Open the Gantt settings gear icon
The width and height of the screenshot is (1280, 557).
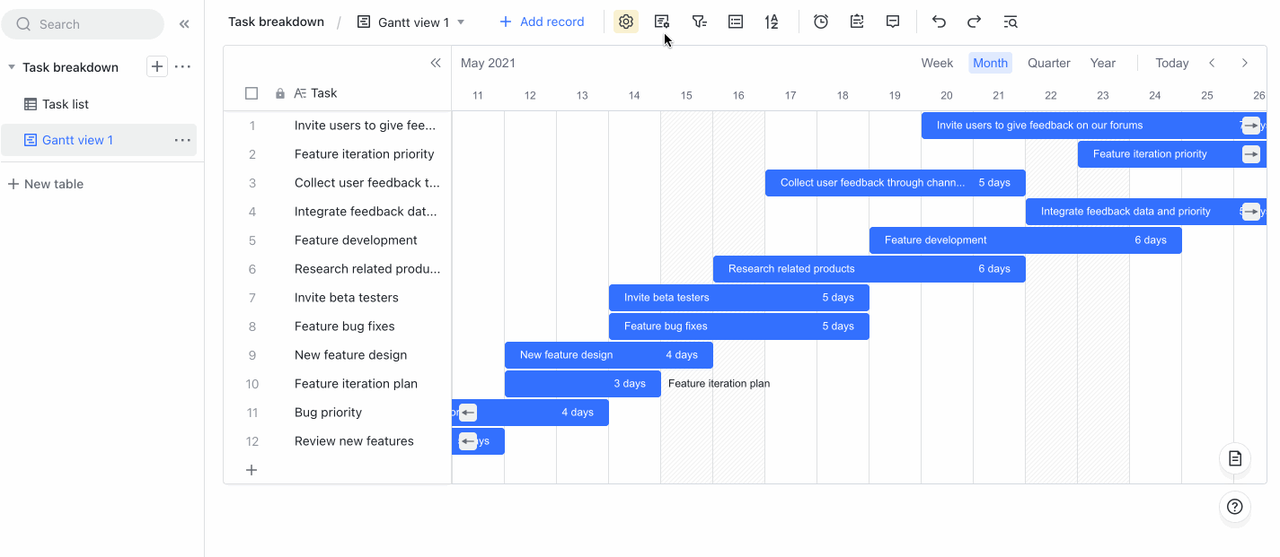[x=626, y=22]
